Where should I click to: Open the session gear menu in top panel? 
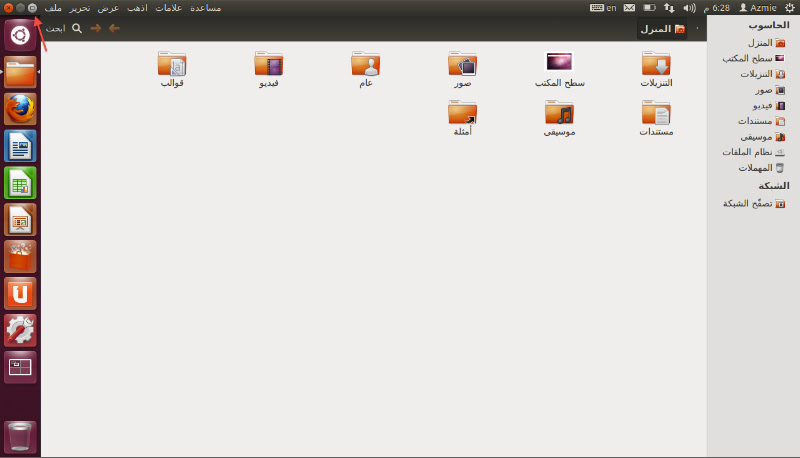pyautogui.click(x=789, y=8)
